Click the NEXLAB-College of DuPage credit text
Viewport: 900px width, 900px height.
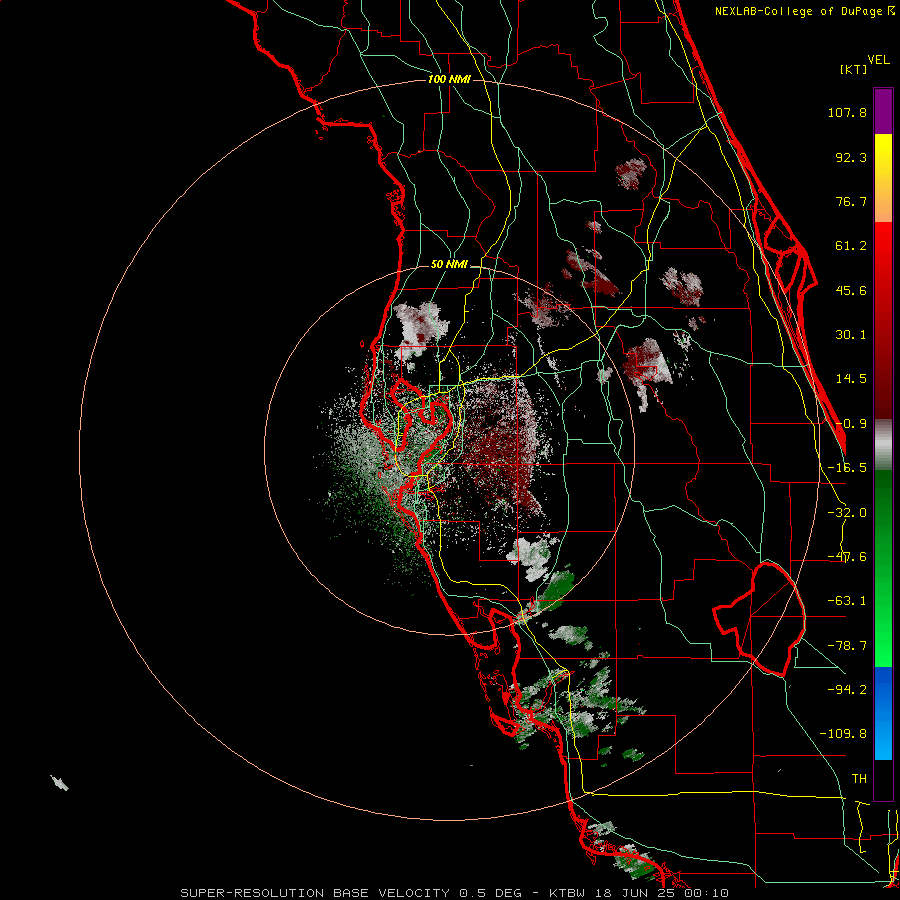click(801, 11)
